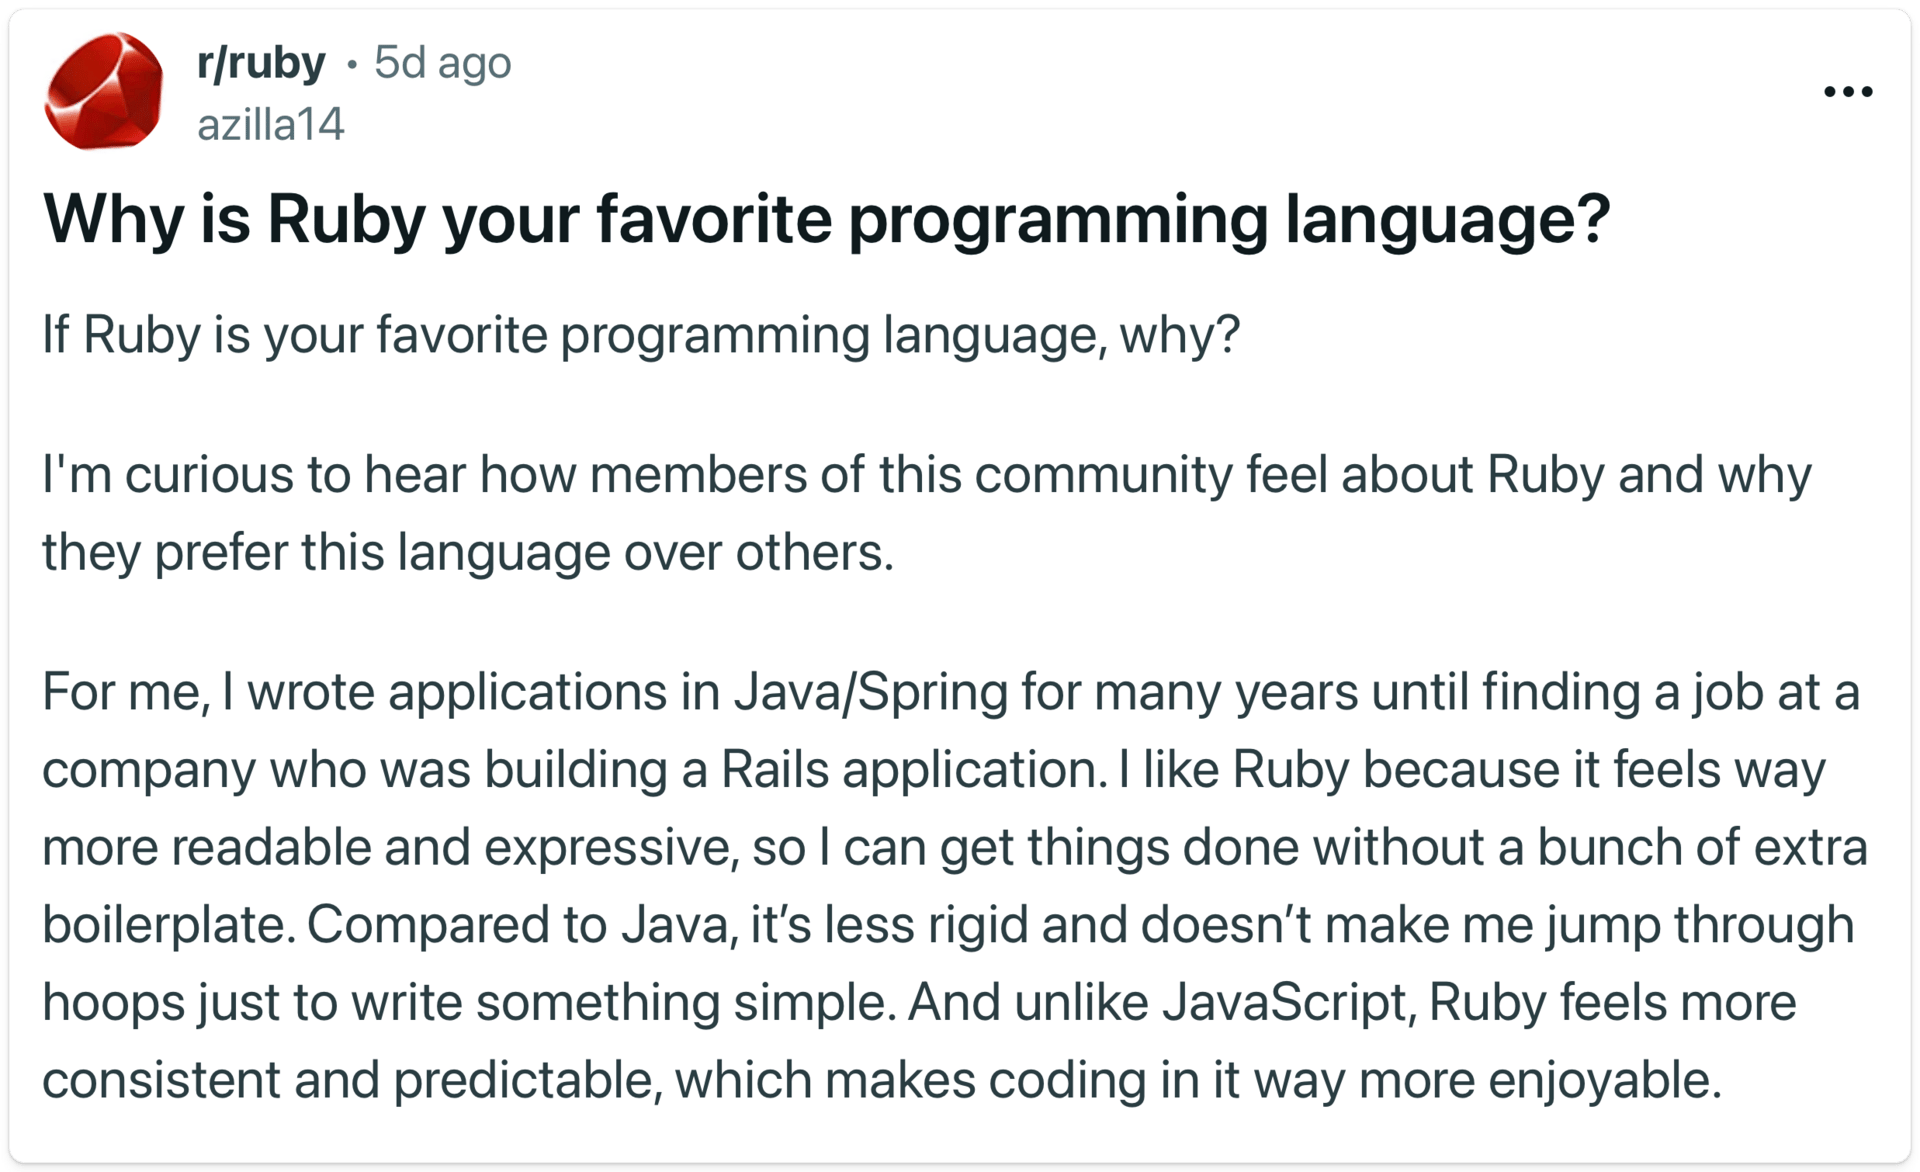Click the word "predictable" in final line
This screenshot has width=1920, height=1172.
526,1080
